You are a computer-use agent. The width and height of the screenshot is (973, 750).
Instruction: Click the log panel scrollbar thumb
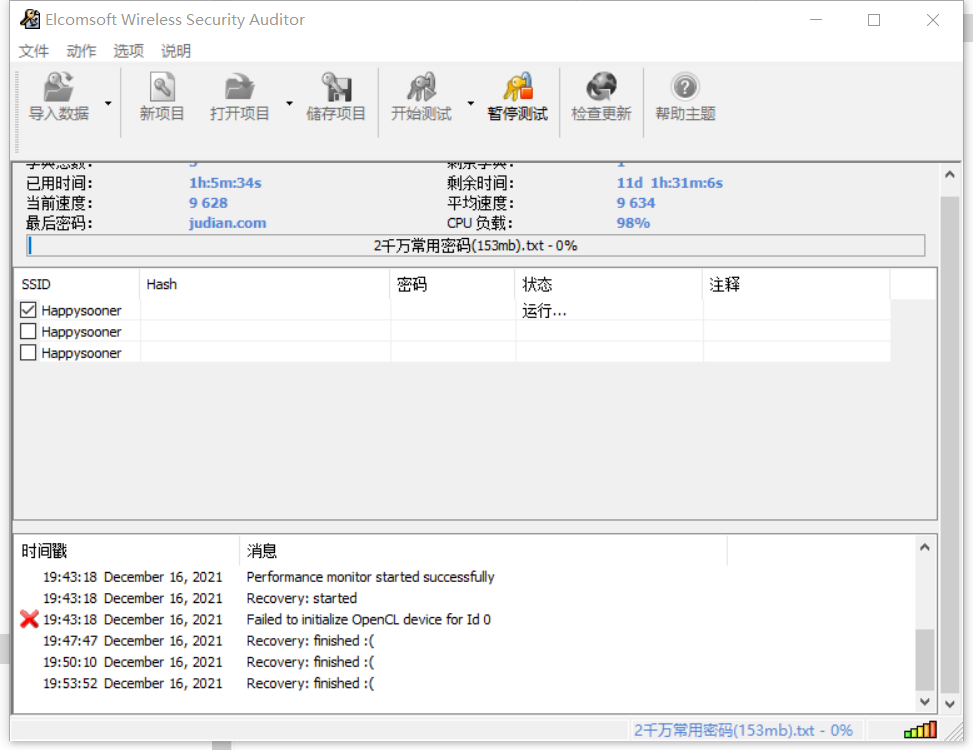(925, 659)
